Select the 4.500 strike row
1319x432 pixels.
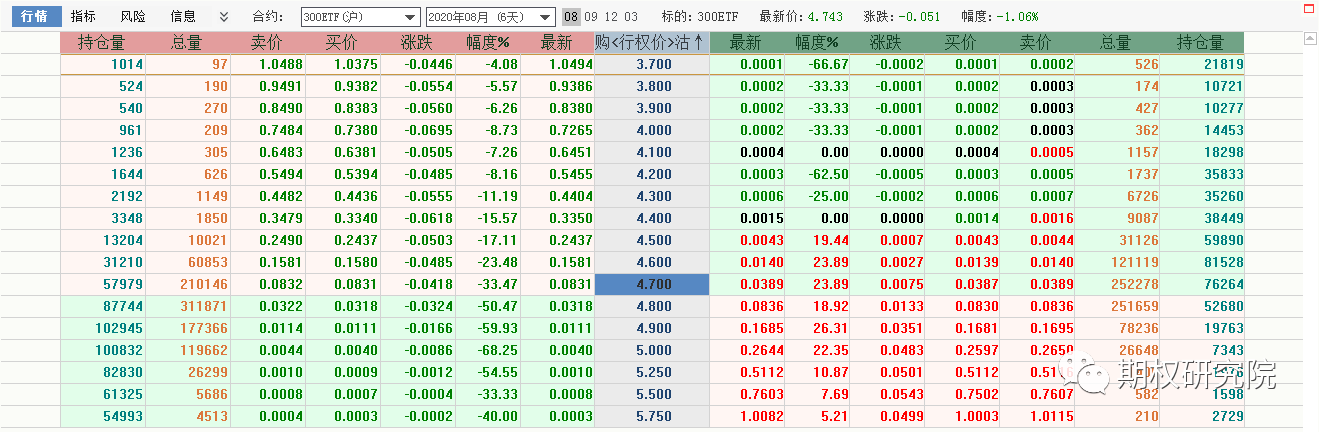click(654, 240)
